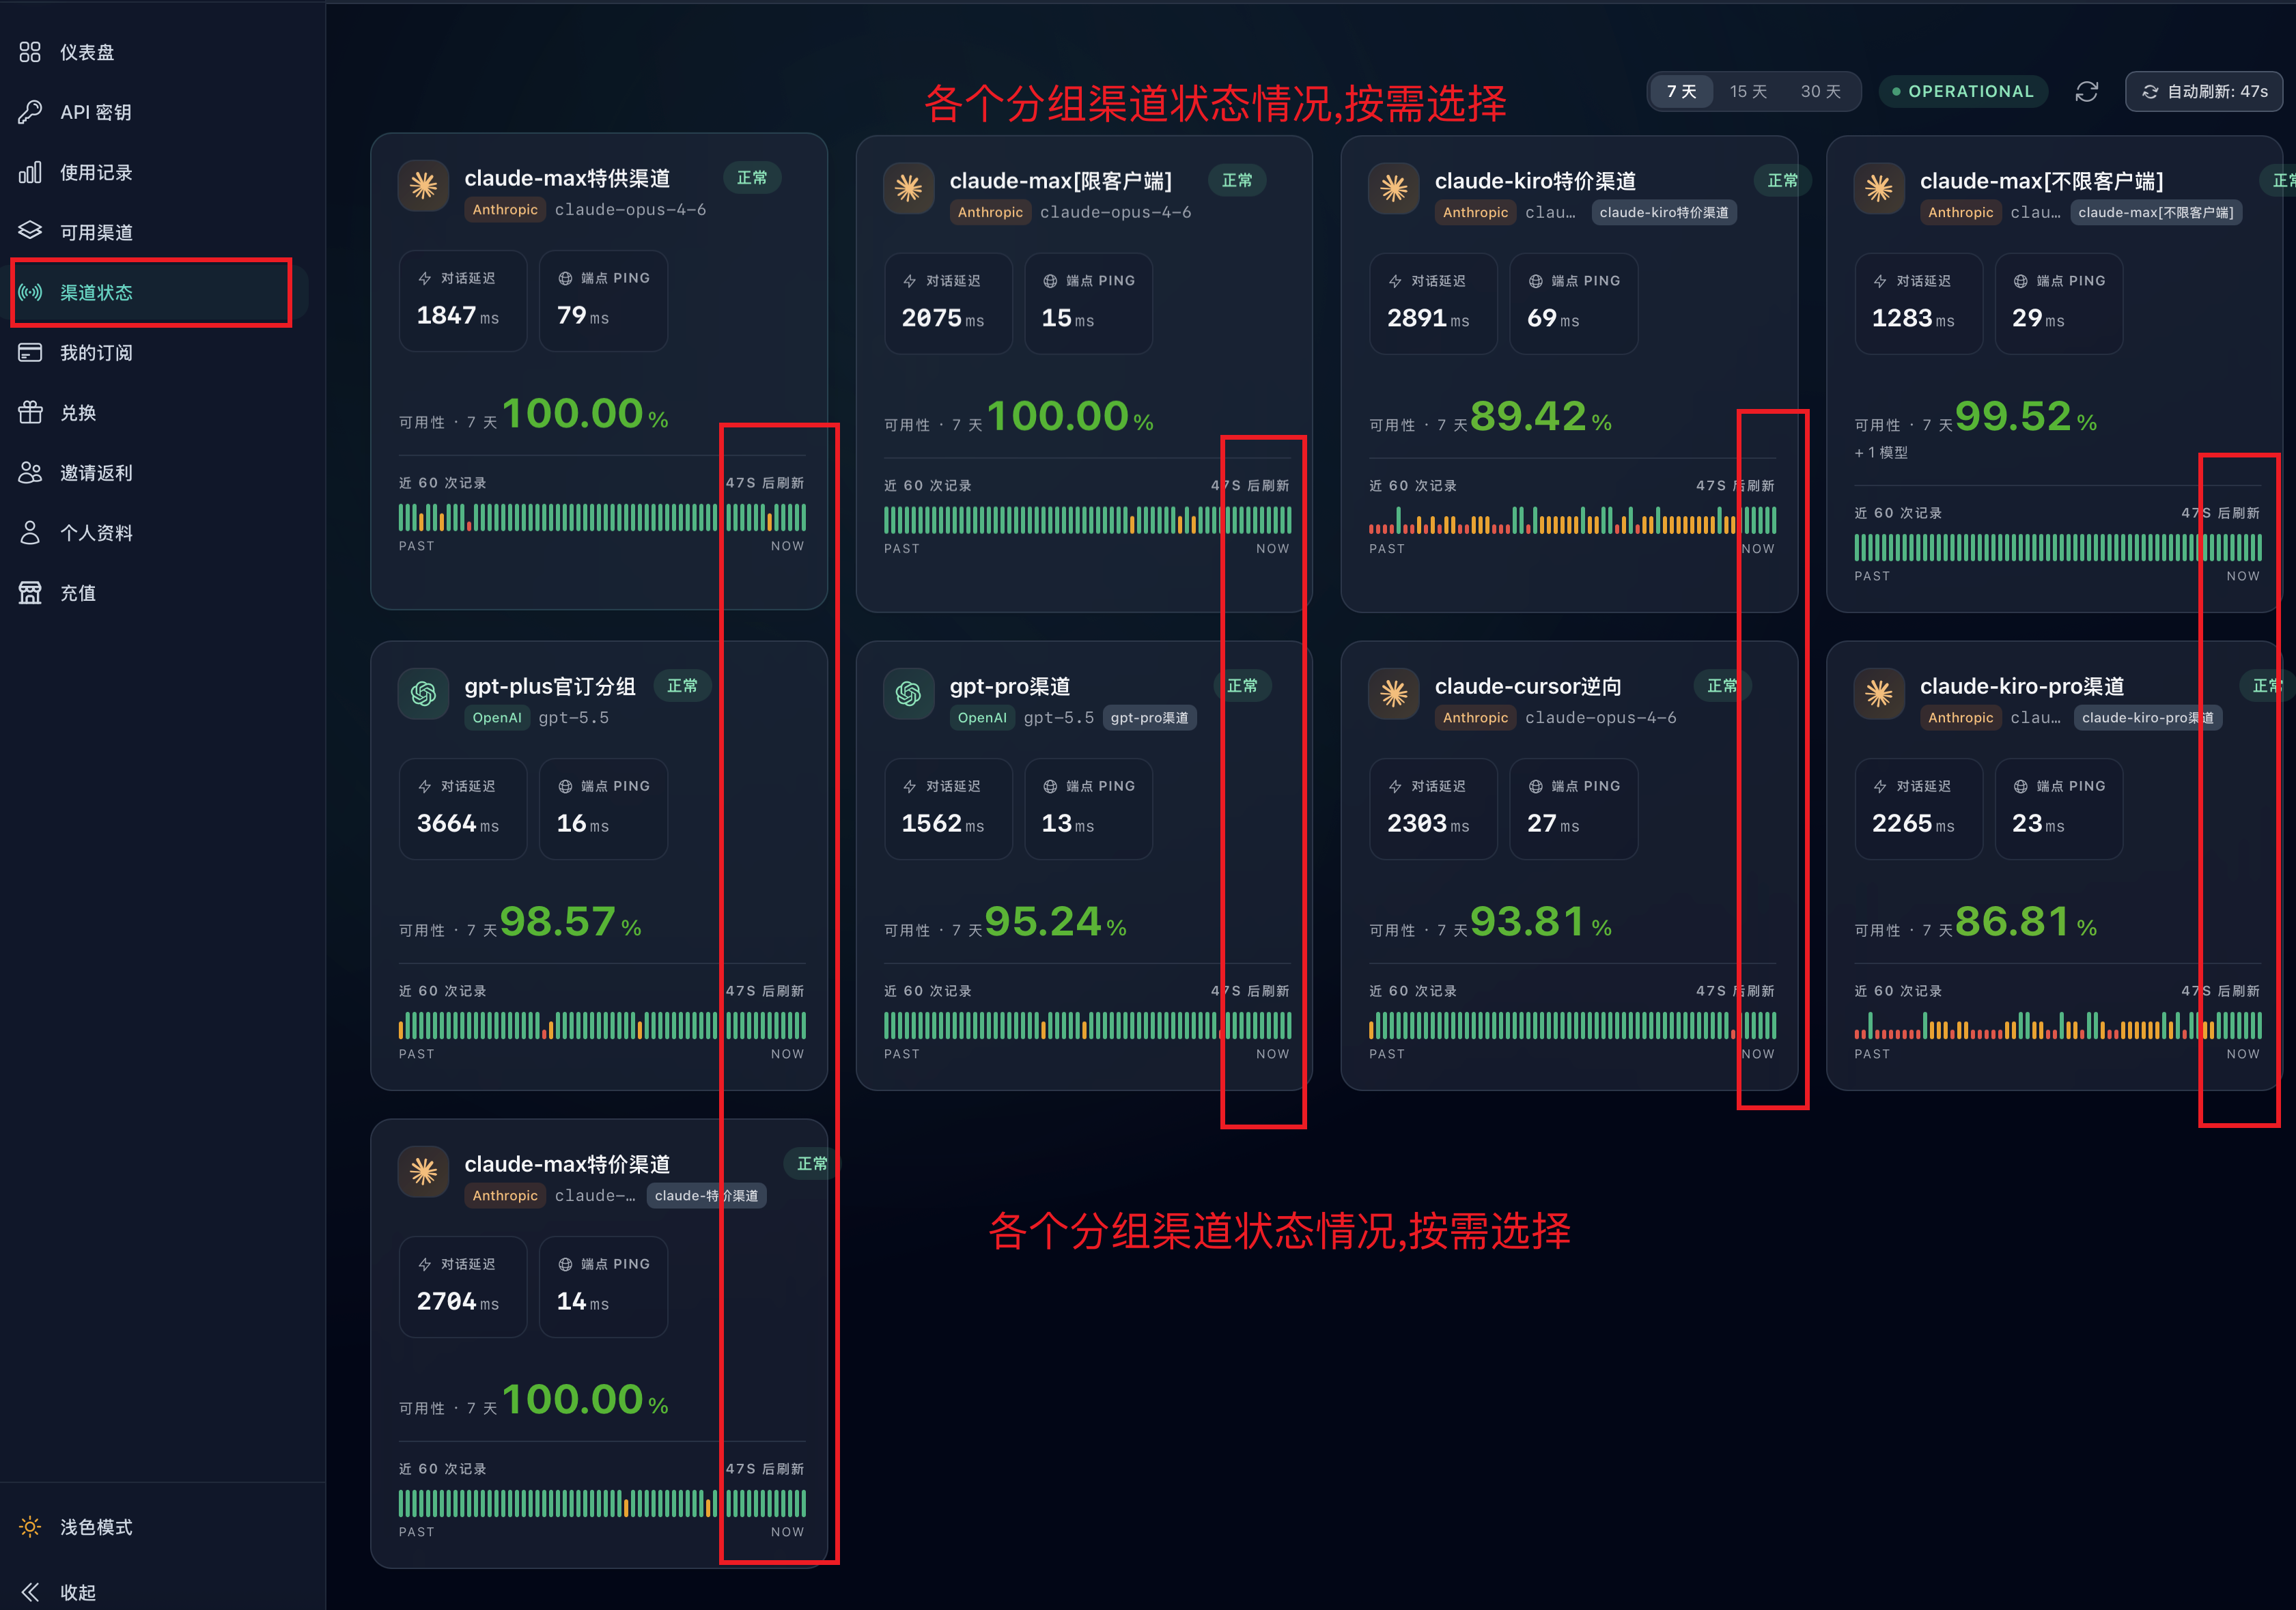
Task: Open the 兑换 gift icon
Action: pos(30,412)
